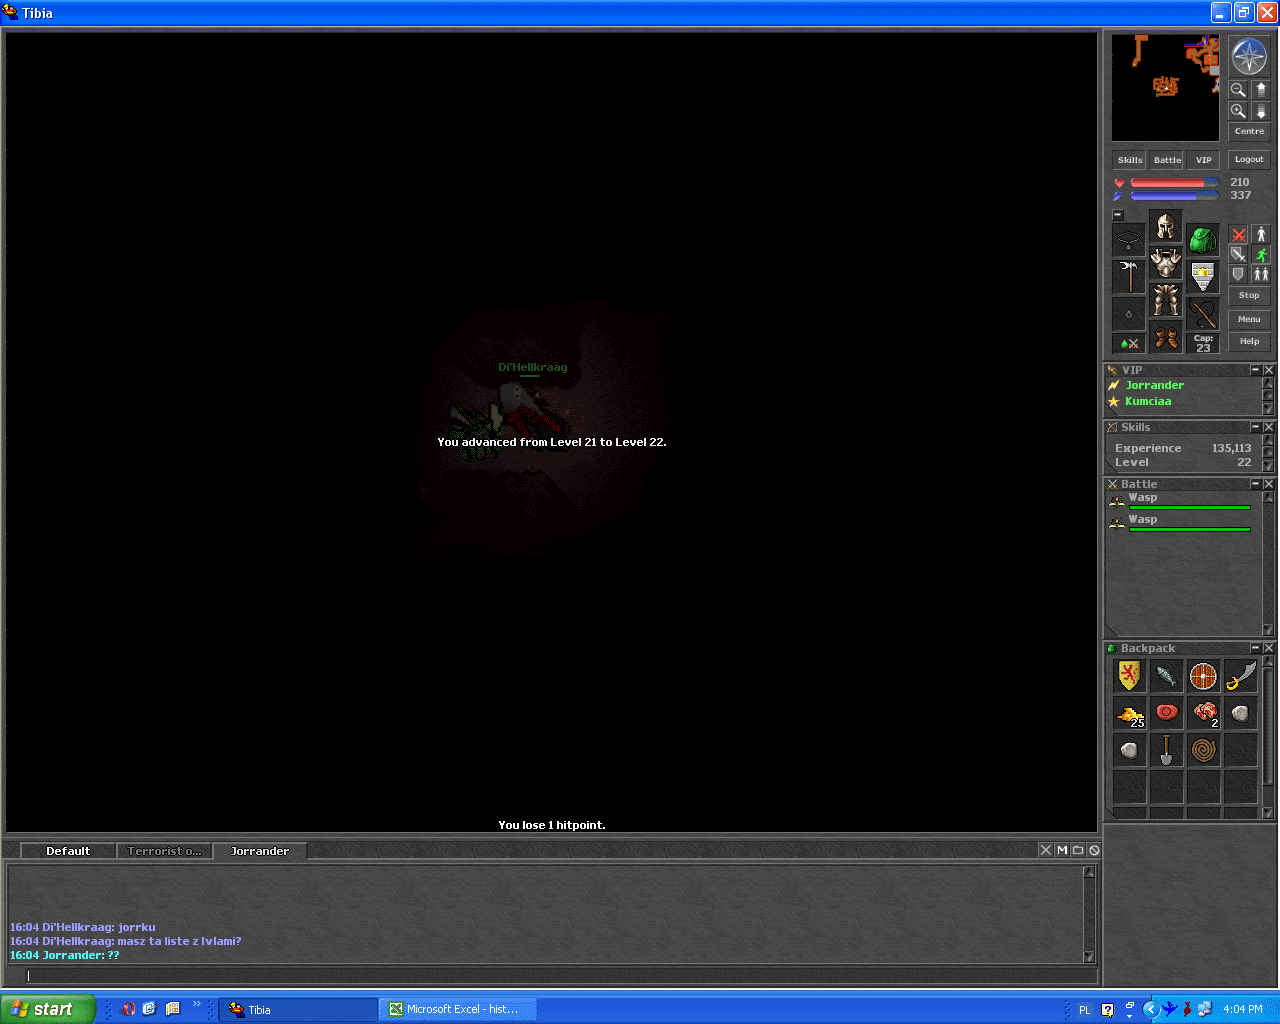The image size is (1280, 1024).
Task: Open the Help button
Action: point(1249,341)
